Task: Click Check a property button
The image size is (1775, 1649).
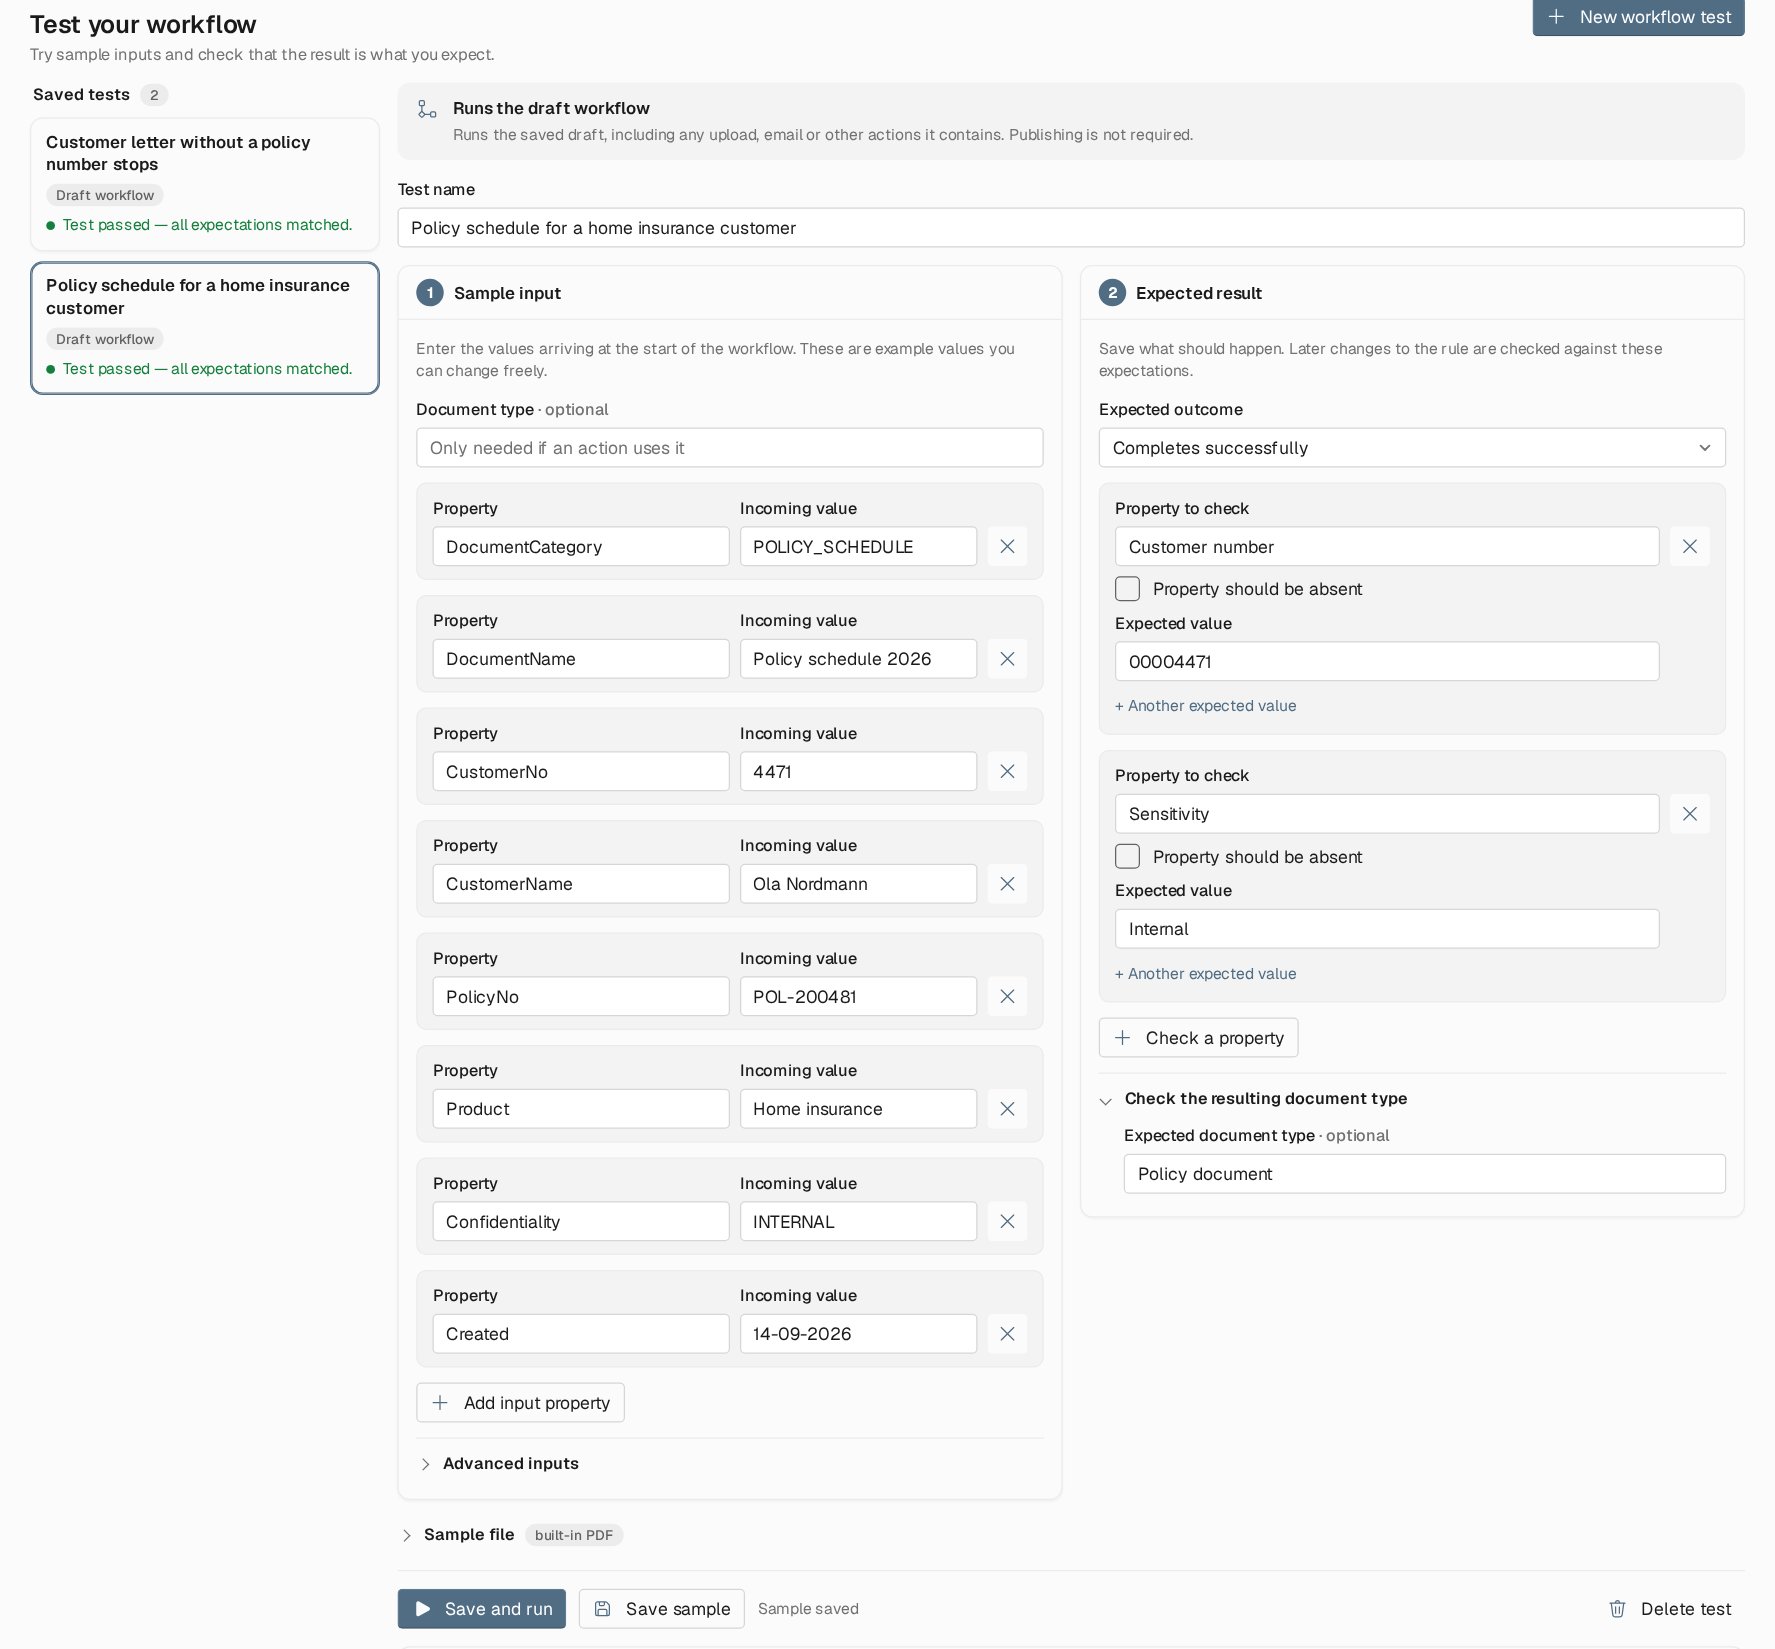Action: pos(1198,1038)
